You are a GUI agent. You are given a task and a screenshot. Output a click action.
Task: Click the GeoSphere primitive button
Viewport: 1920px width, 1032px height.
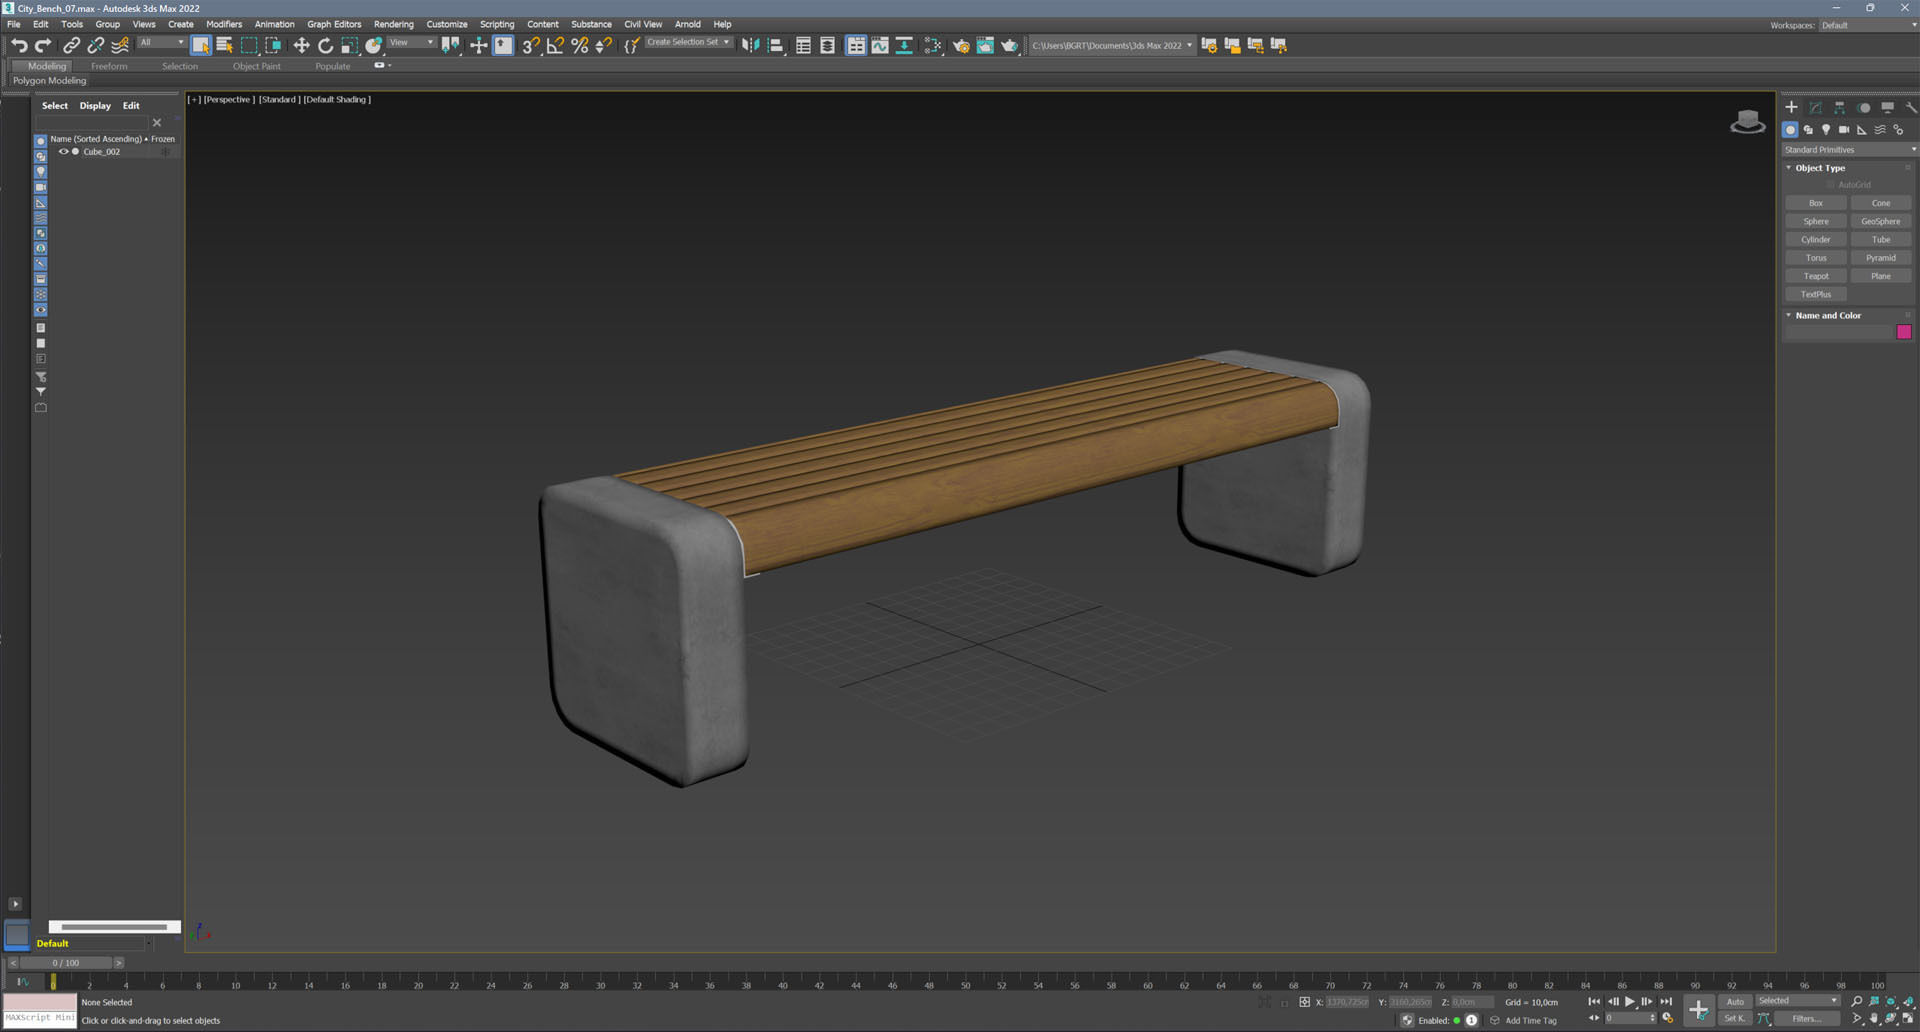click(x=1880, y=221)
